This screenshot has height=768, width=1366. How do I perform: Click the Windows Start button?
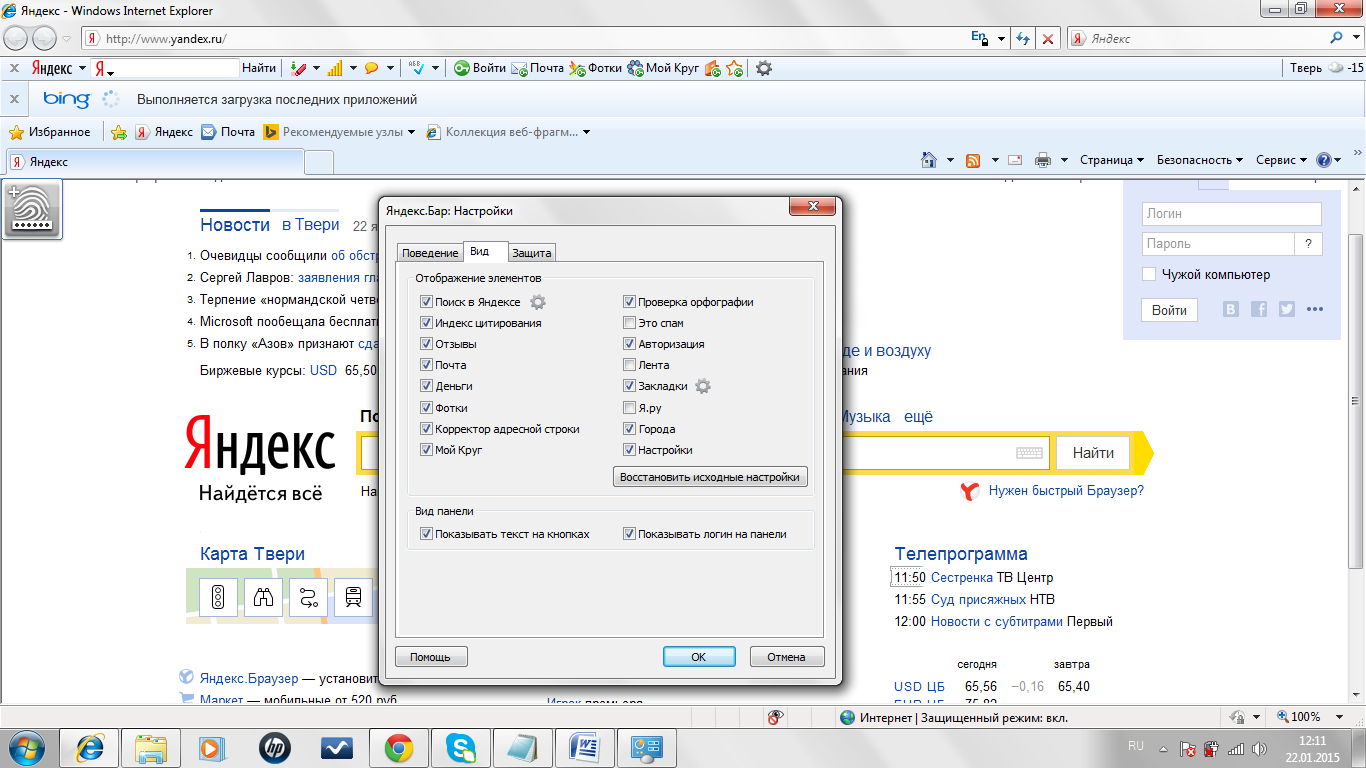tap(27, 747)
